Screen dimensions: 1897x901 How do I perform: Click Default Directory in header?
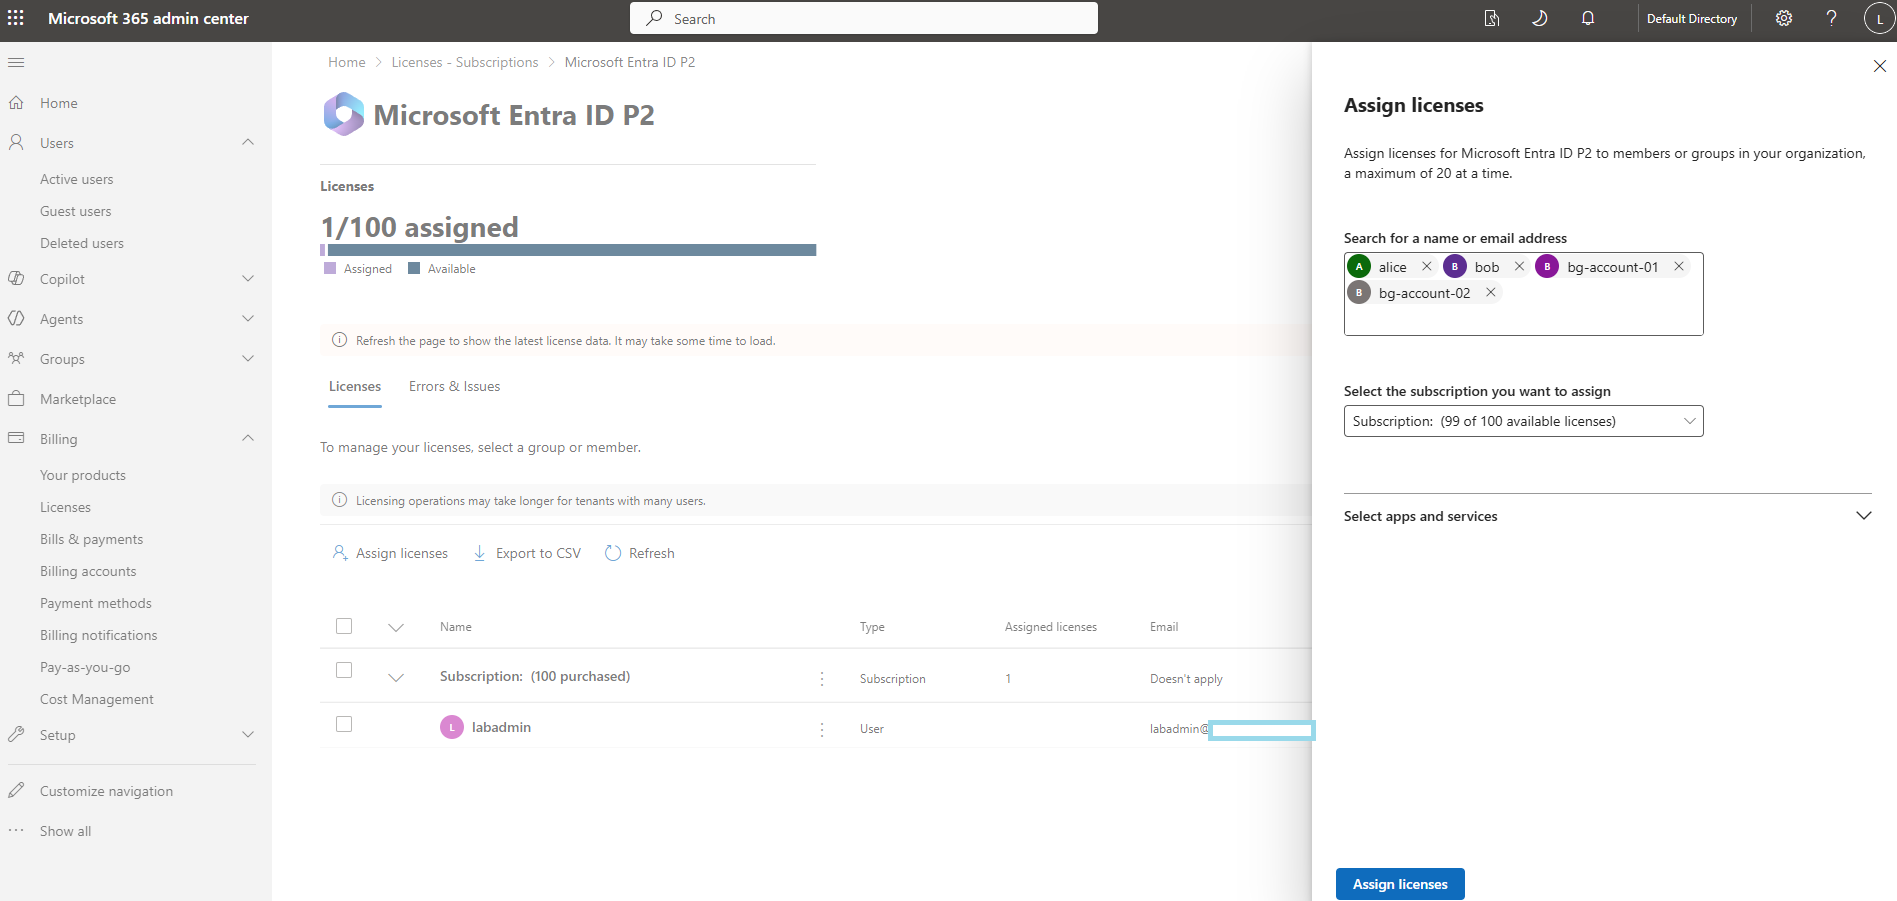(1692, 18)
